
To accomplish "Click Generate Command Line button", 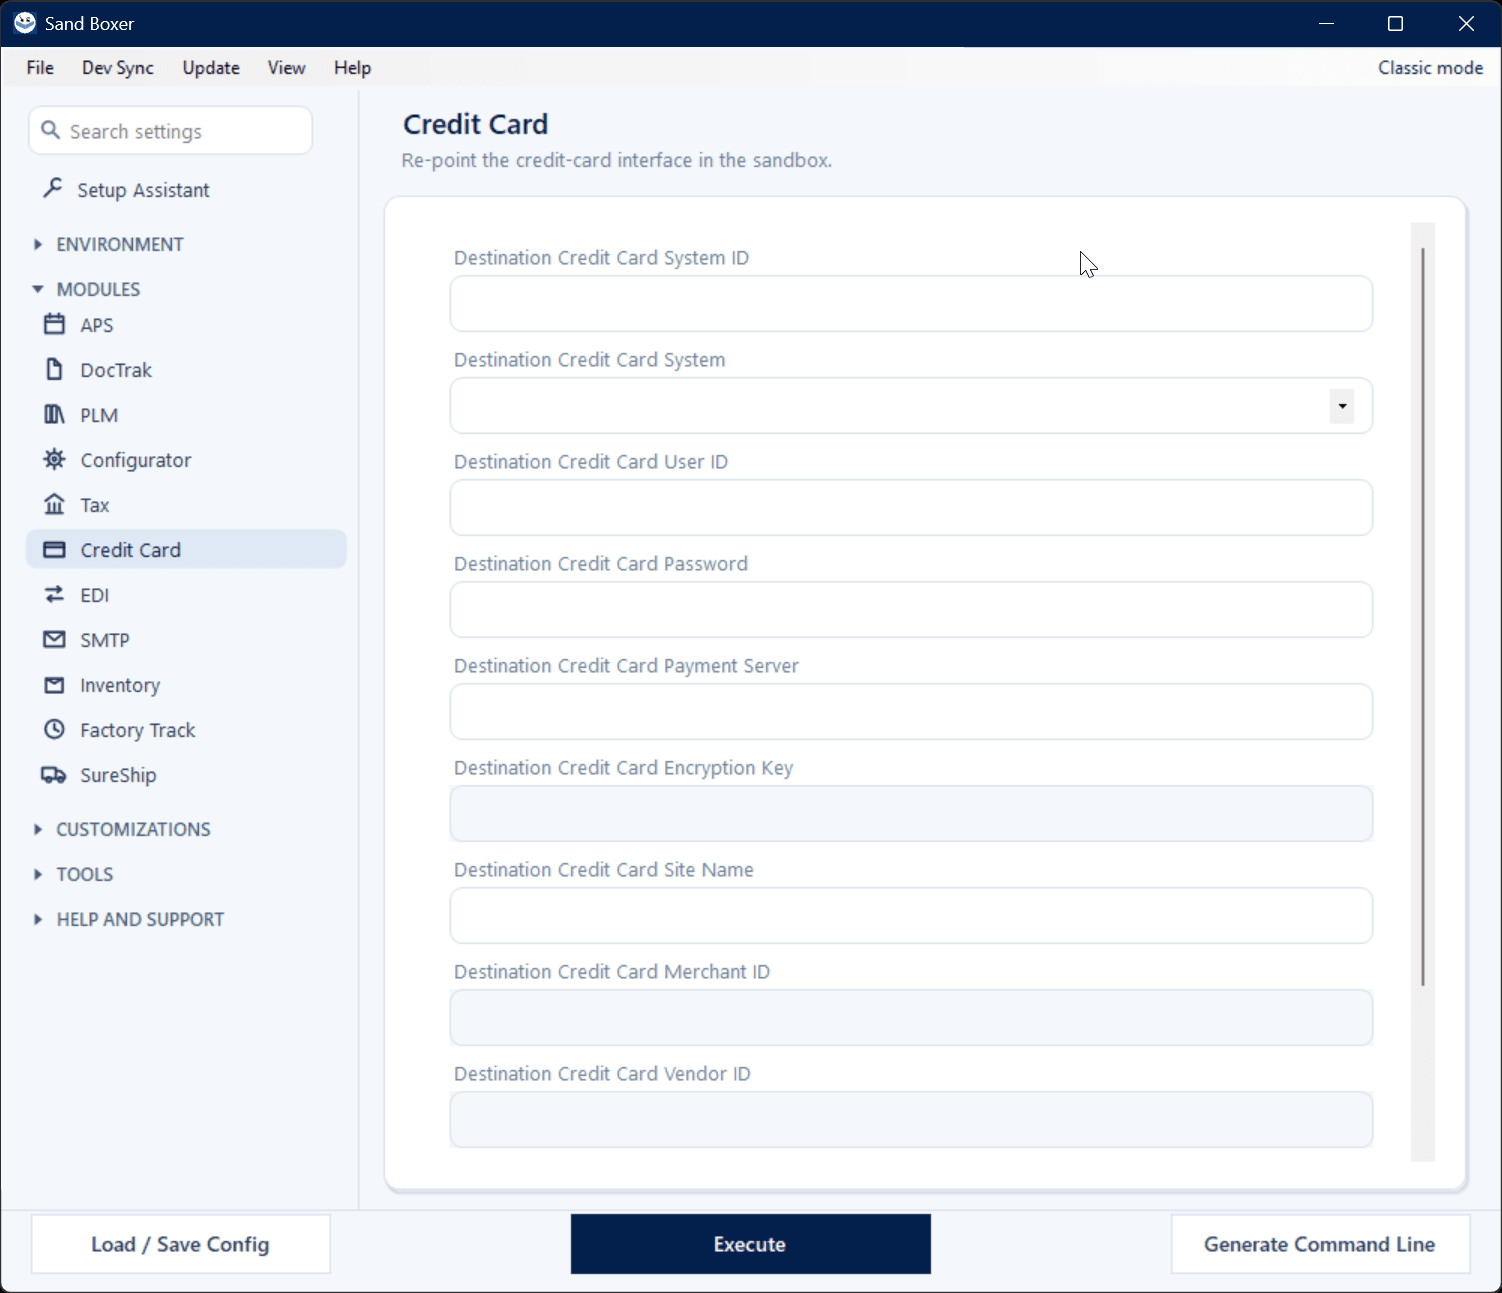I will (x=1320, y=1244).
